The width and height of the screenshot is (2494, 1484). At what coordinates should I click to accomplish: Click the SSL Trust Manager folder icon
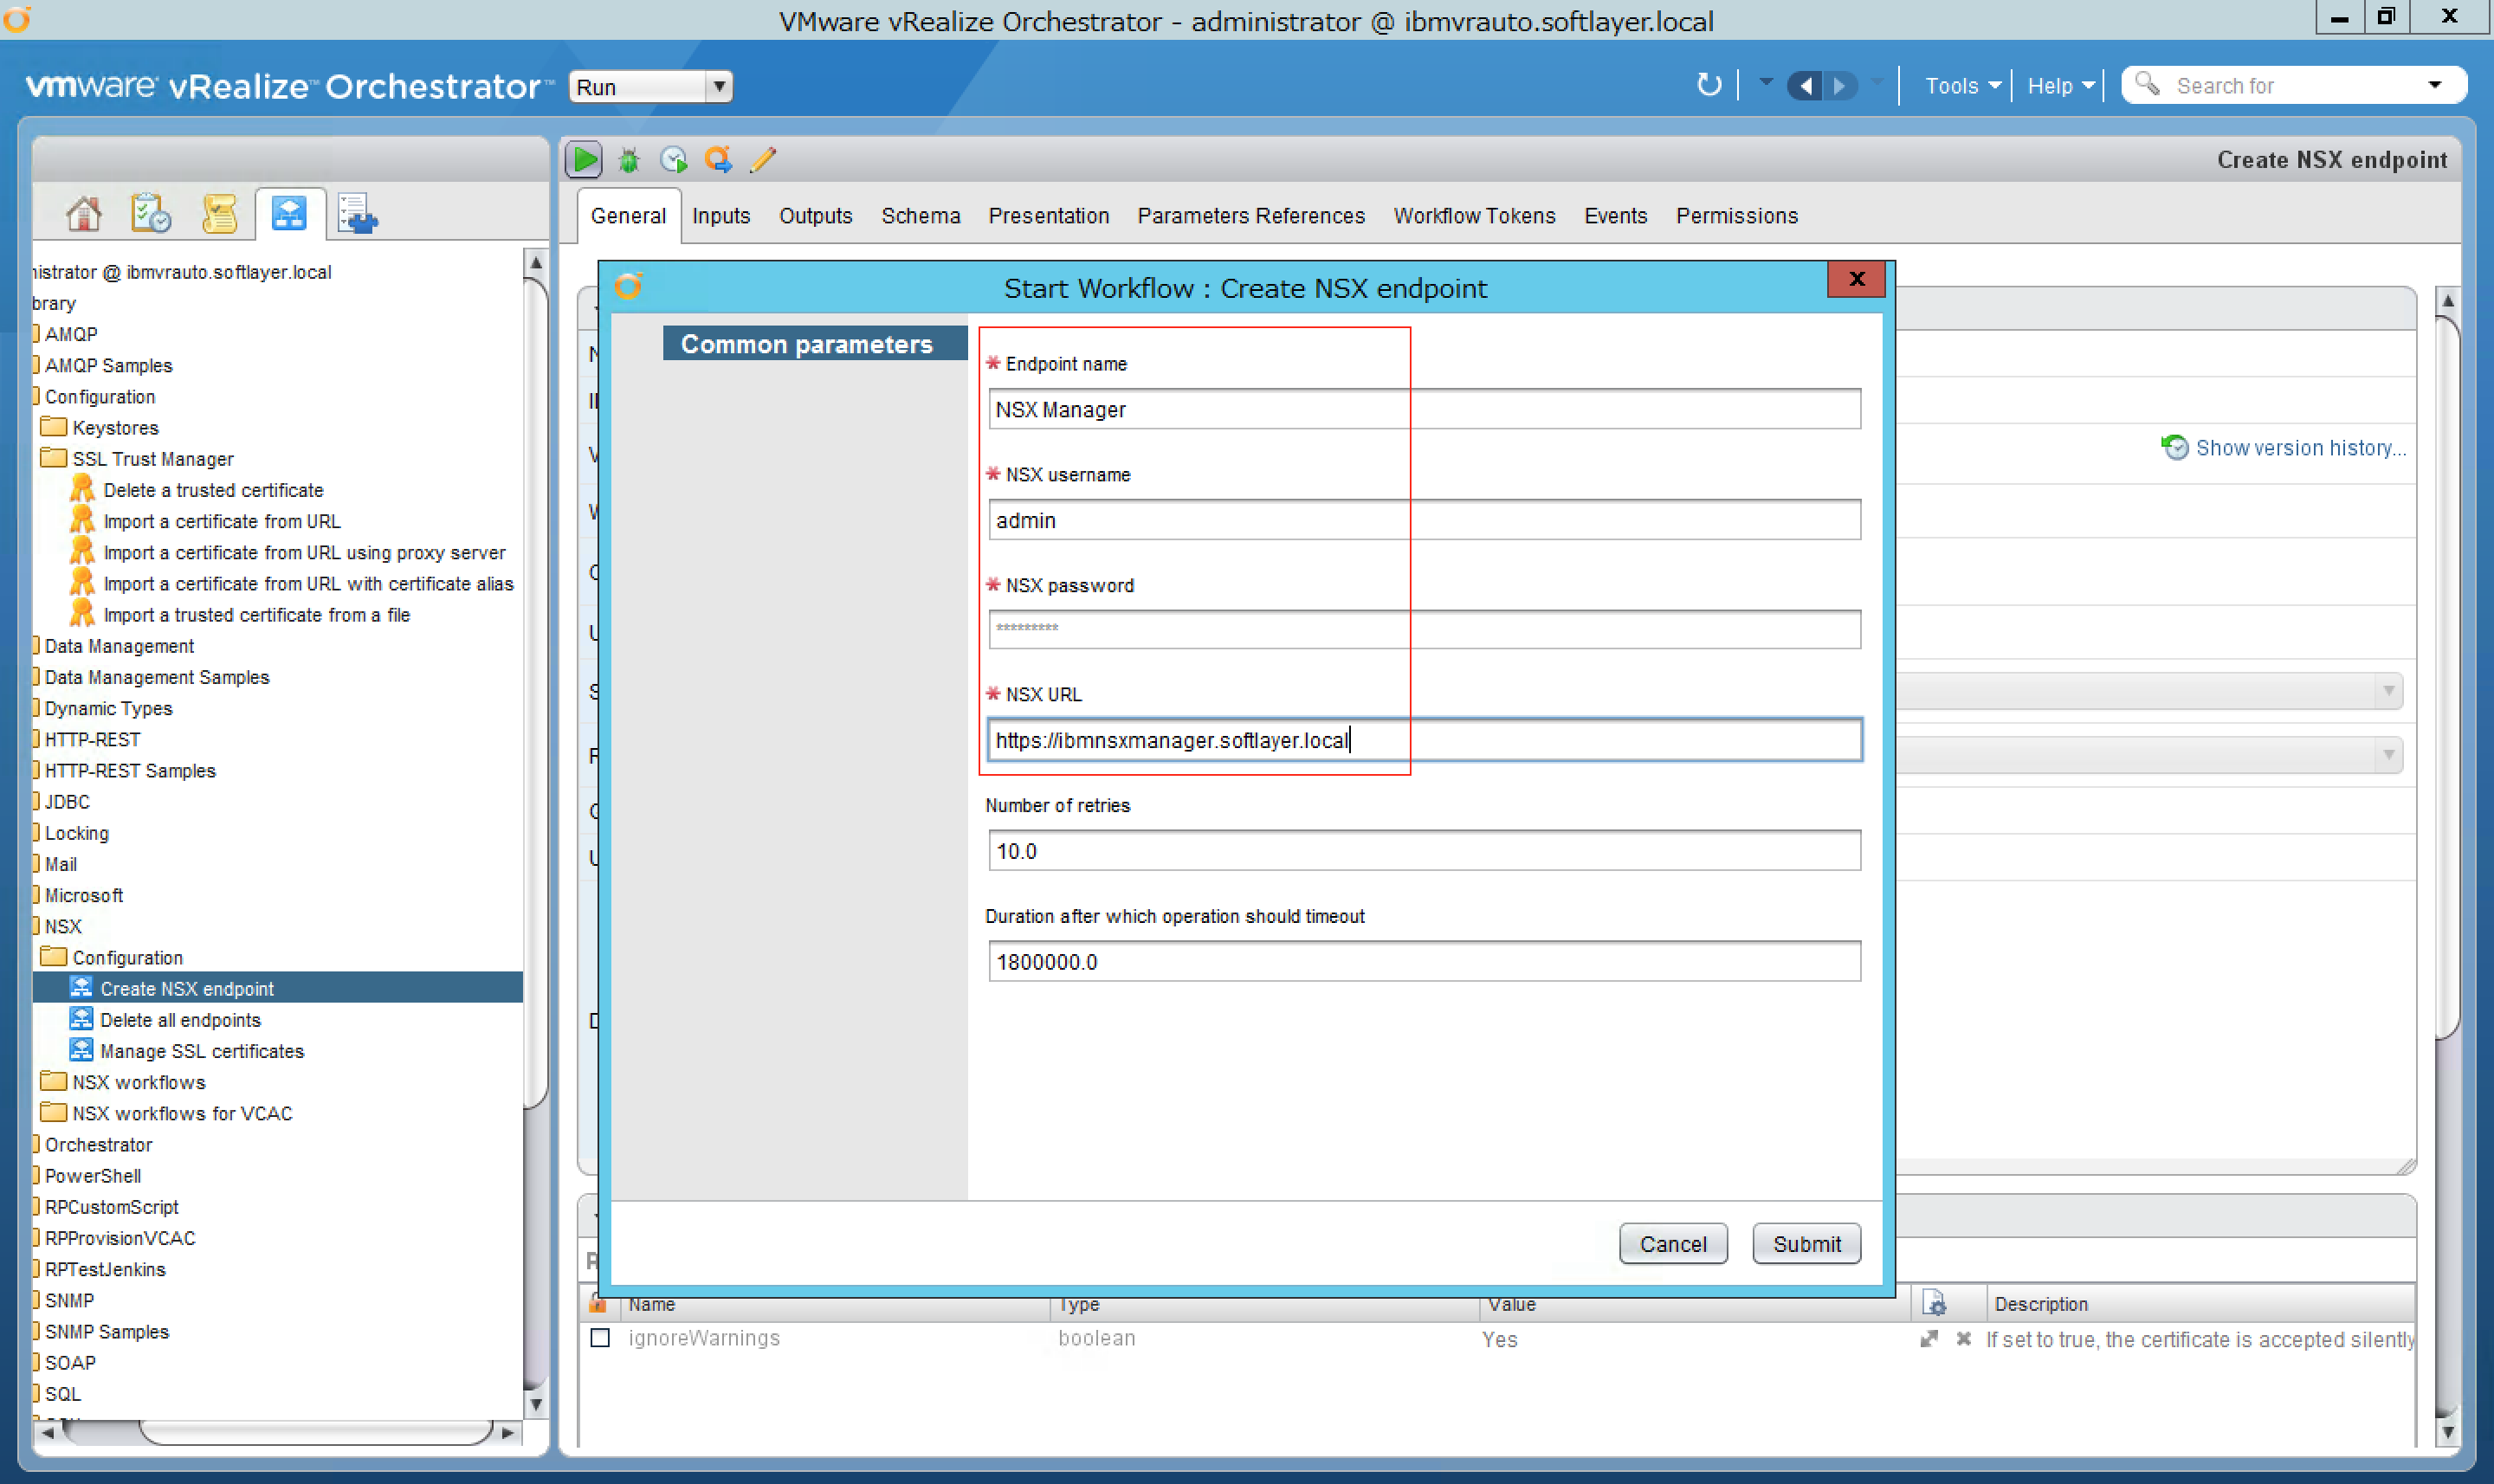(53, 458)
